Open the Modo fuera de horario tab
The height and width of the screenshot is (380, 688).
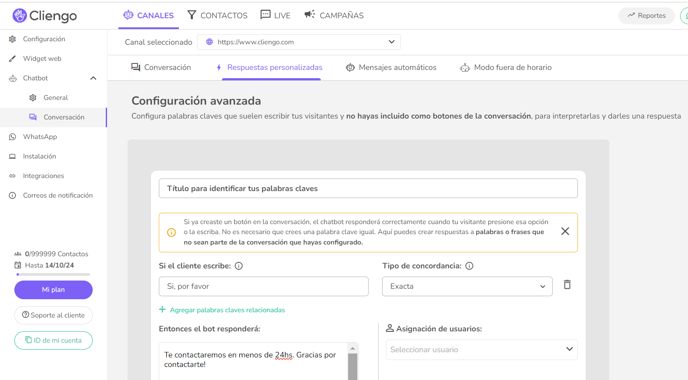point(505,67)
